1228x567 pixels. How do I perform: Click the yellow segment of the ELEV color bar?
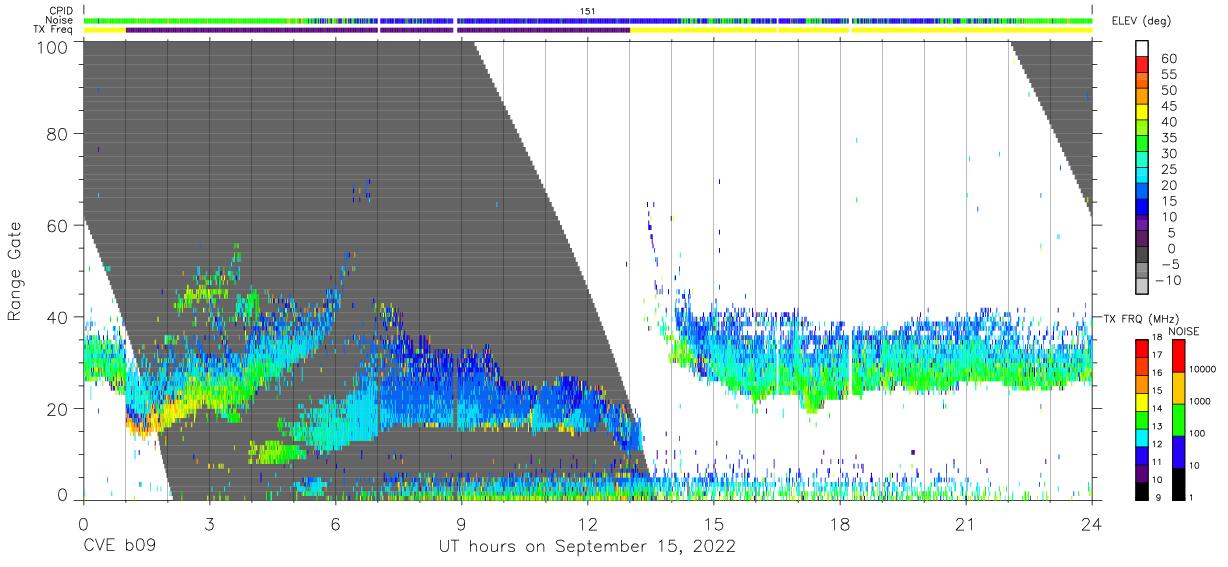tap(1144, 111)
